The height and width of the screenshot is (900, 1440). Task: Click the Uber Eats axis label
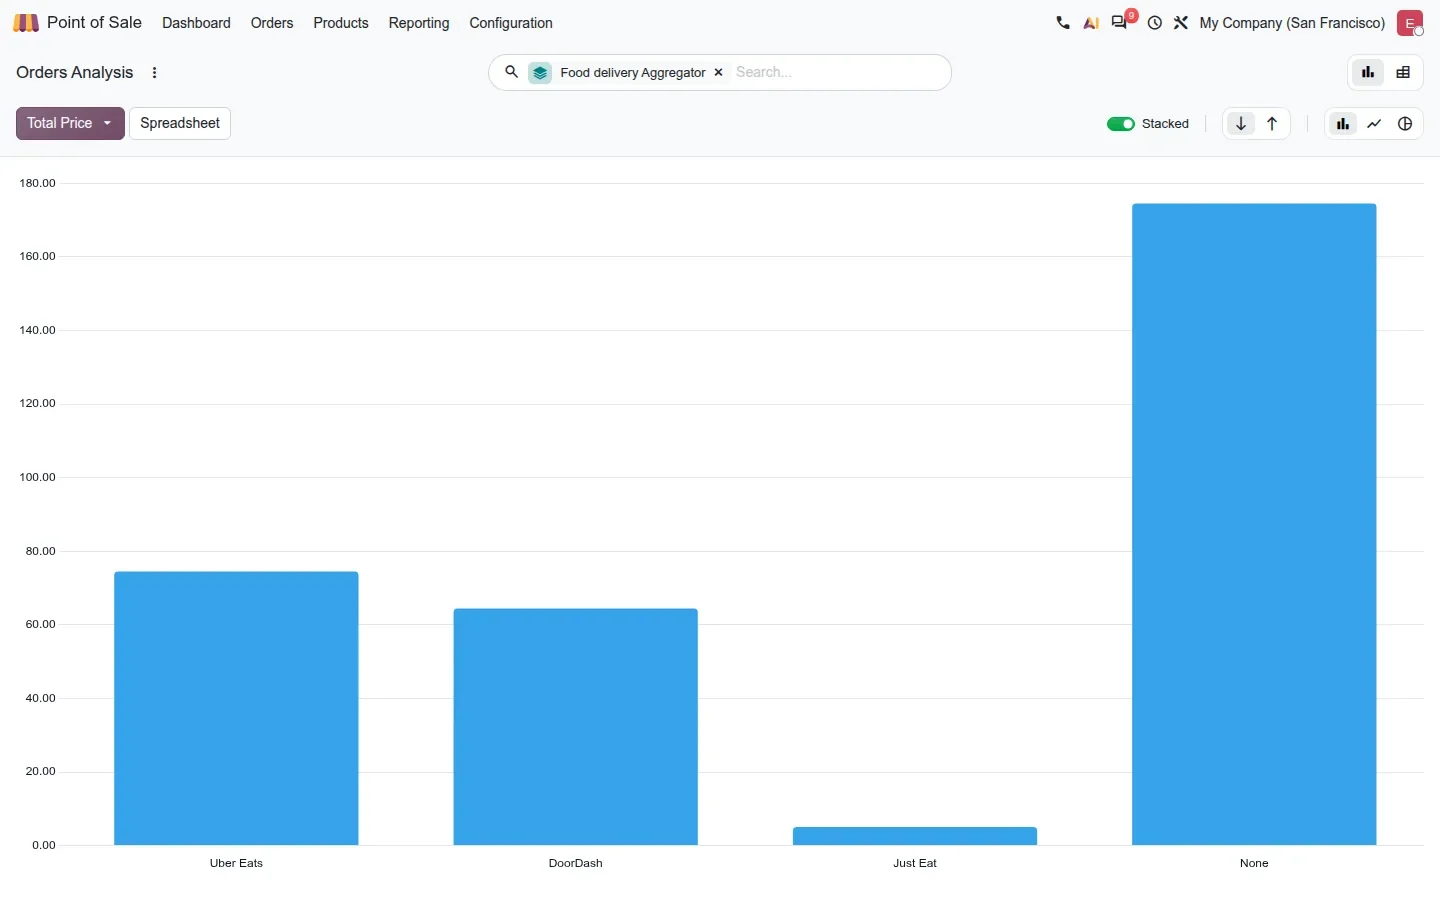[236, 863]
